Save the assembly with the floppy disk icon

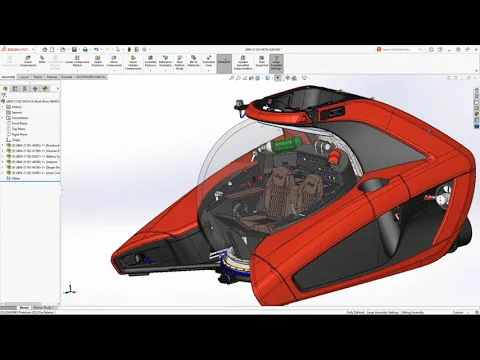click(74, 49)
